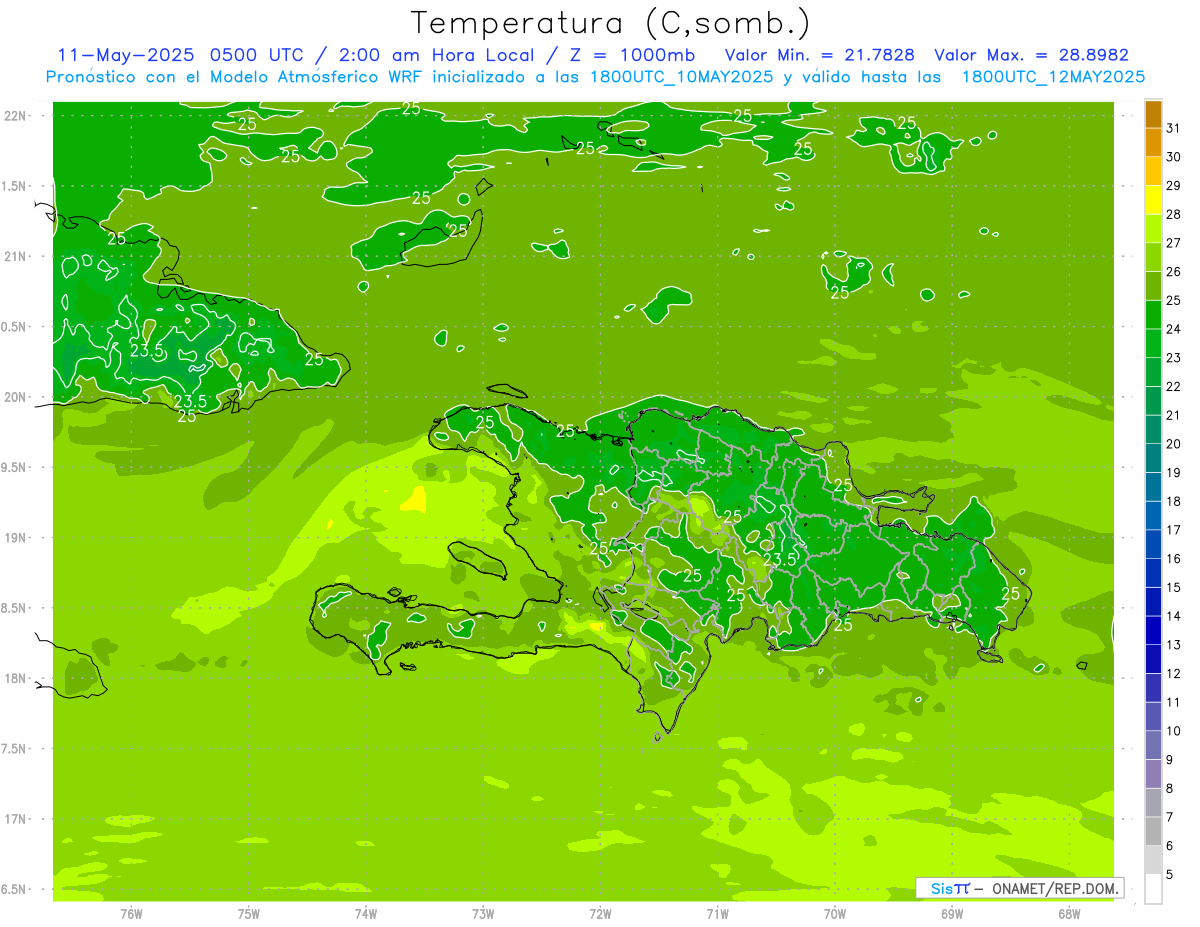Click the legend value "29"

pyautogui.click(x=1174, y=186)
